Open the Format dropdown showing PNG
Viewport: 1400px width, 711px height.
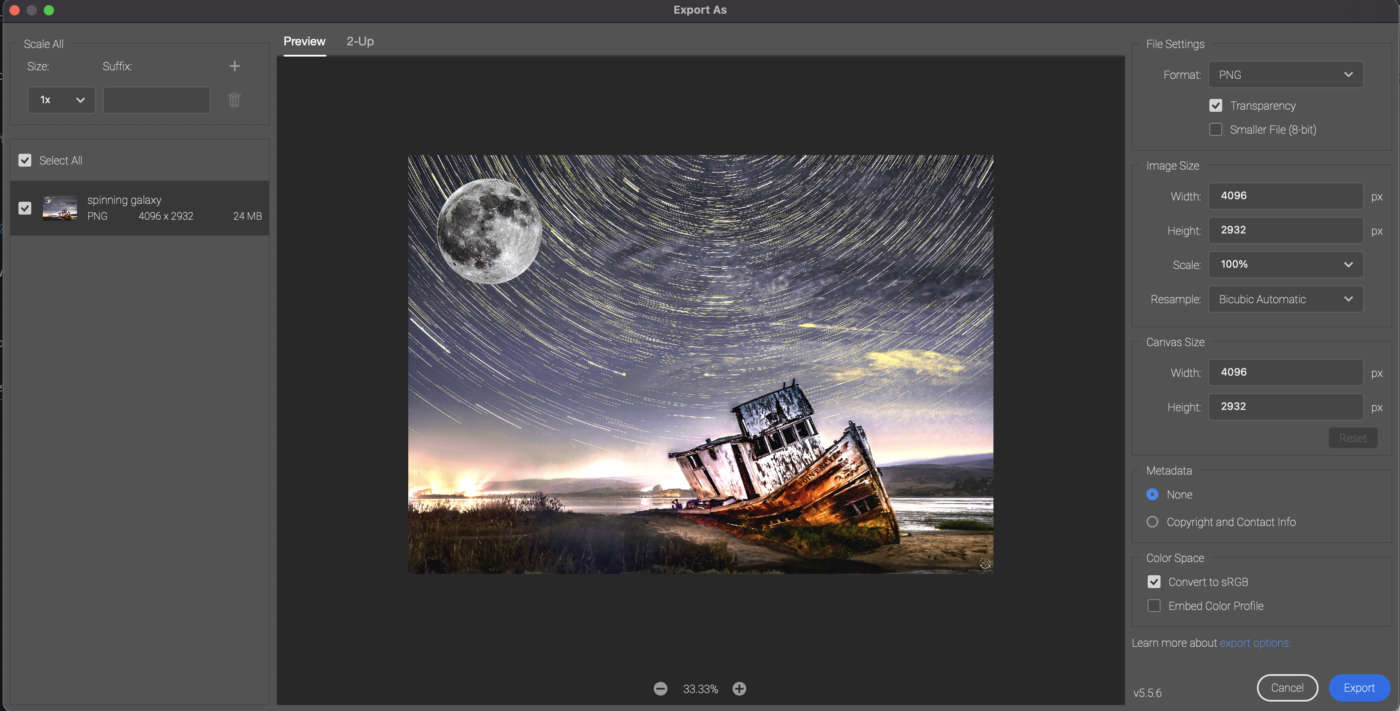point(1285,74)
